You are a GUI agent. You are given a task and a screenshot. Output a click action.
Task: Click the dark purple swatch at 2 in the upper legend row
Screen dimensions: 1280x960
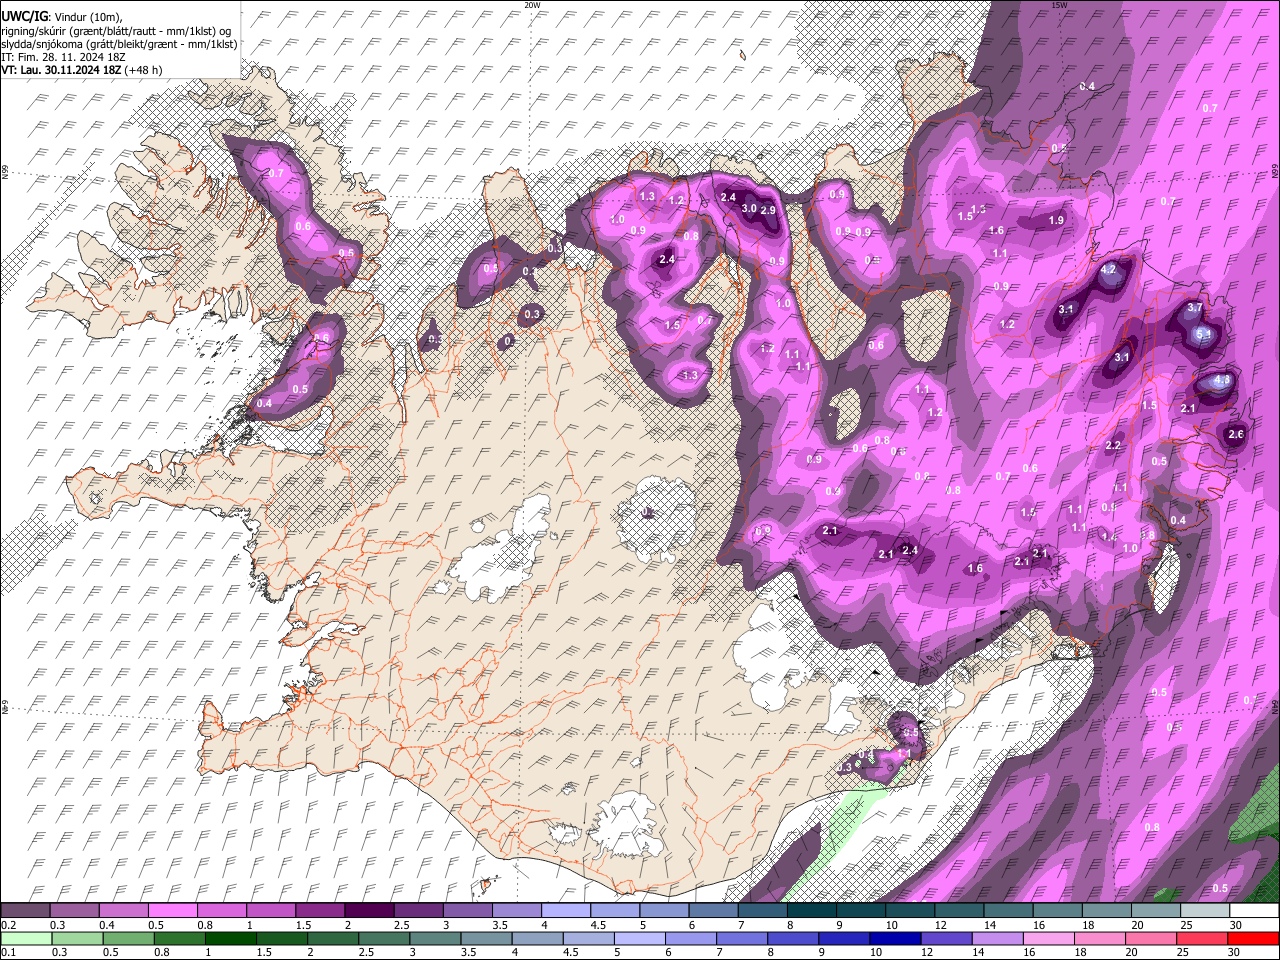[x=368, y=911]
